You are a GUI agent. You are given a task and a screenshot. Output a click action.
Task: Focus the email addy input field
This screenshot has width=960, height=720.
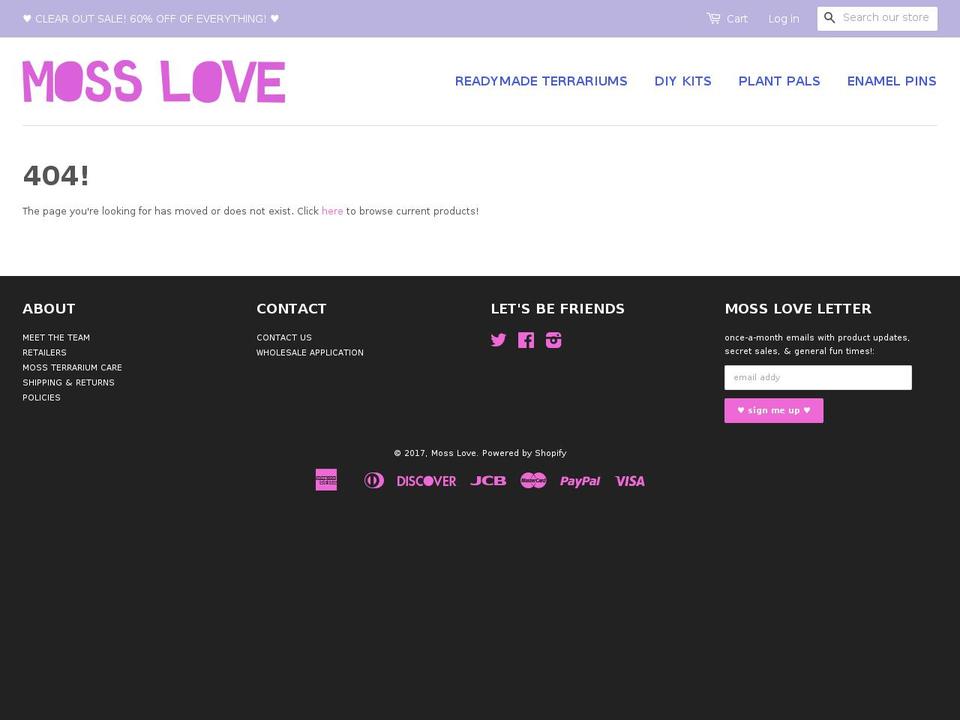pos(818,377)
